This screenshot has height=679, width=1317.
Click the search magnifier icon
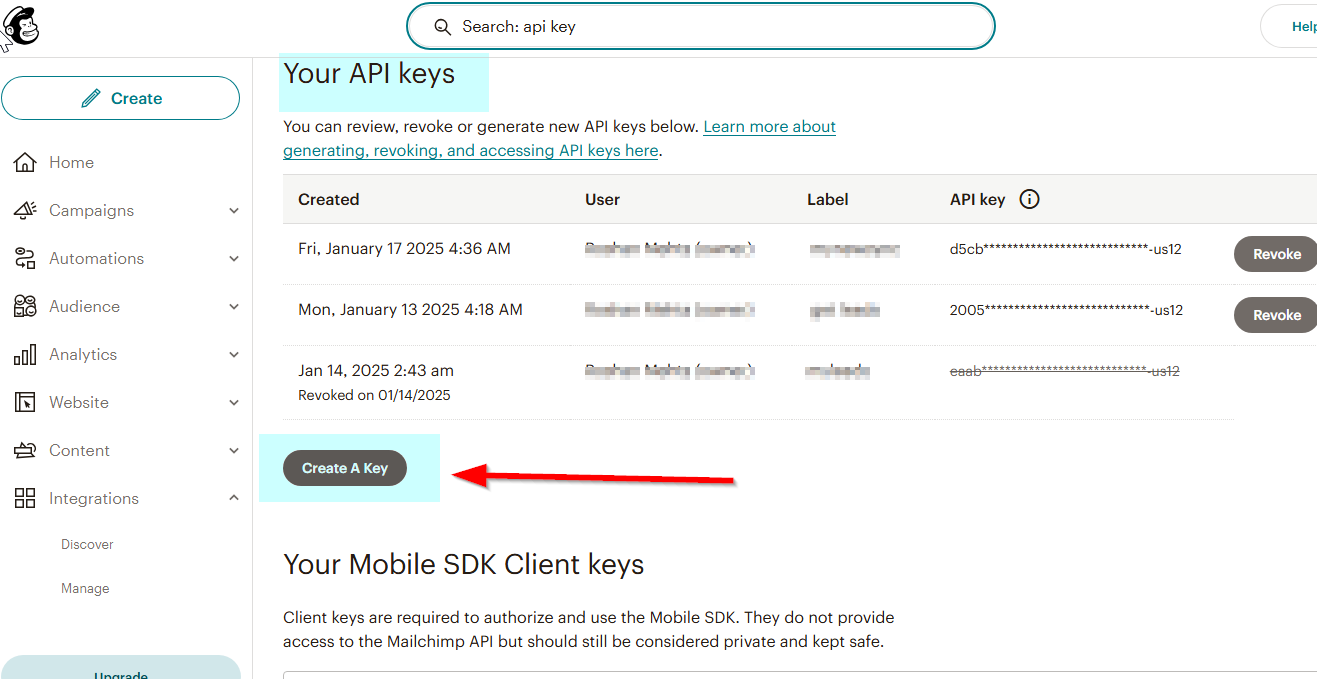coord(442,27)
